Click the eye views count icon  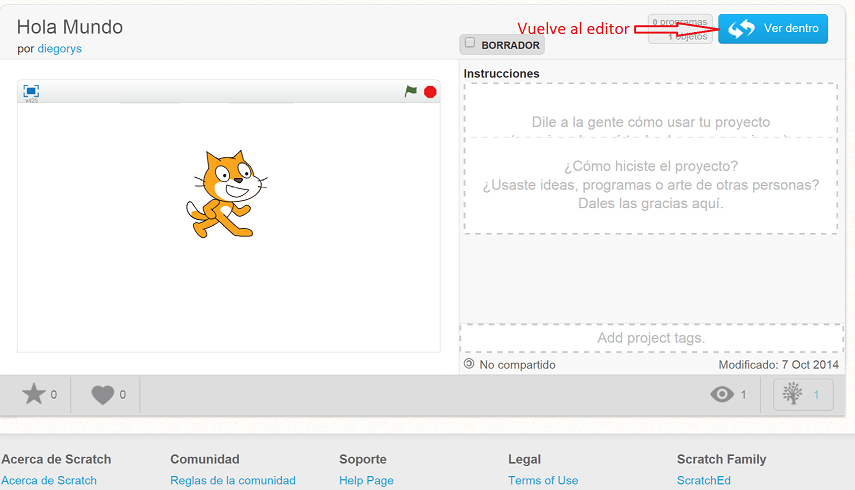click(722, 395)
